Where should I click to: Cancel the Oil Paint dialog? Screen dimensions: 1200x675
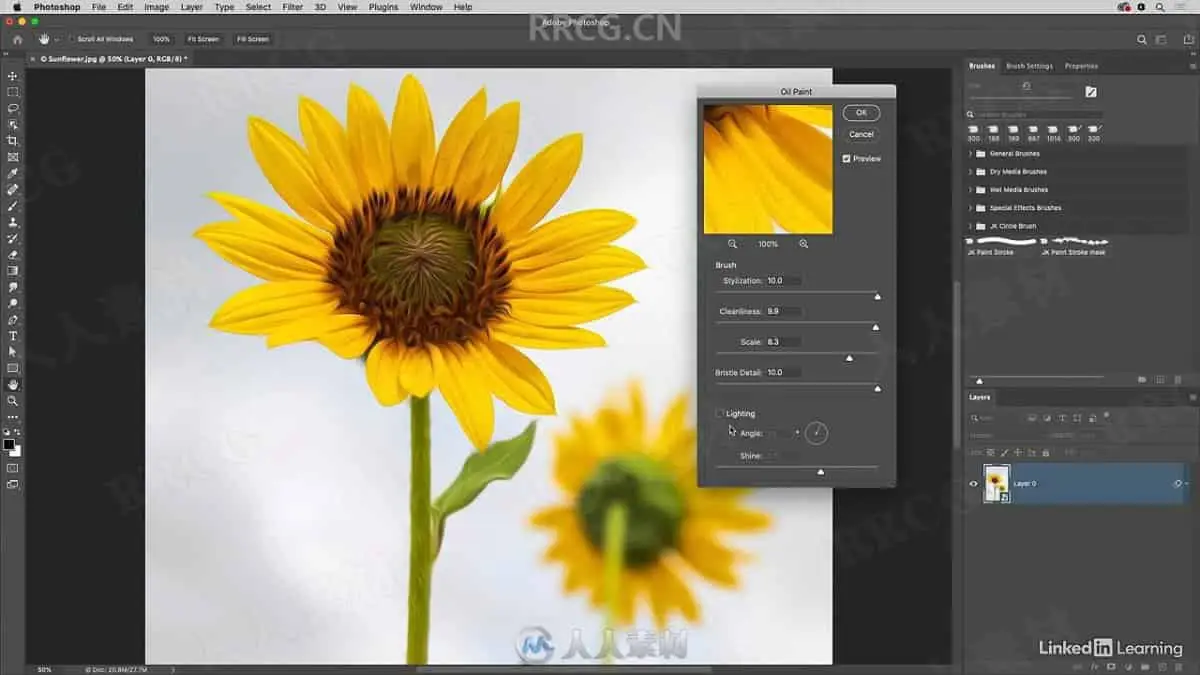coord(861,134)
